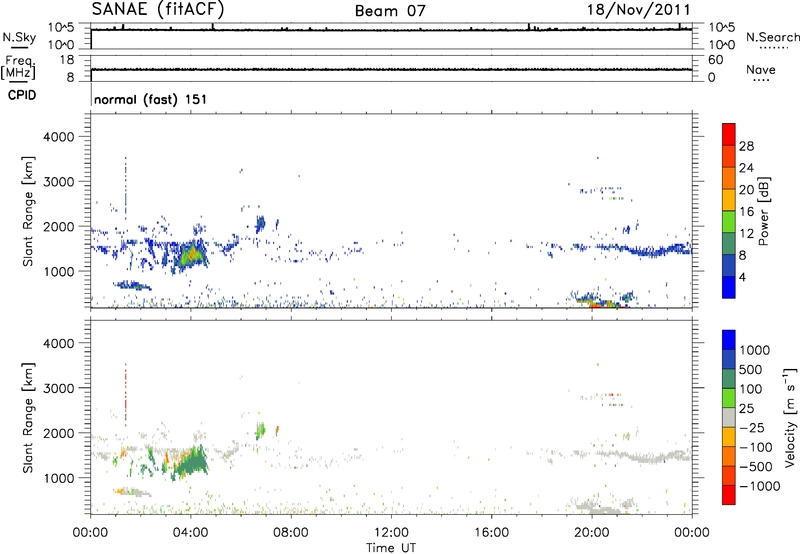Click the 100 tick on Velocity colorbar
Viewport: 800px width, 554px height.
(x=751, y=389)
